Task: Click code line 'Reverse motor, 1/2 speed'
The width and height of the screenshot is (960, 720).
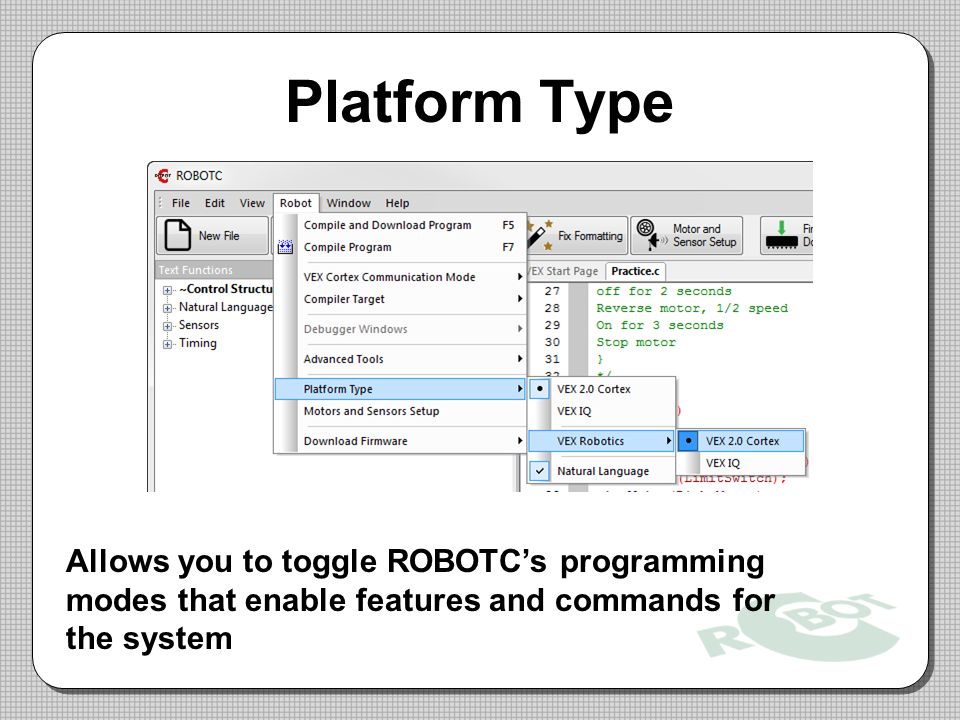Action: coord(692,308)
